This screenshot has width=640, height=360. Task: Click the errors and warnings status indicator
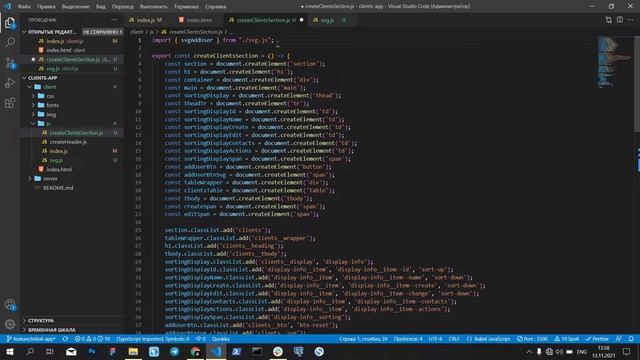pyautogui.click(x=93, y=339)
